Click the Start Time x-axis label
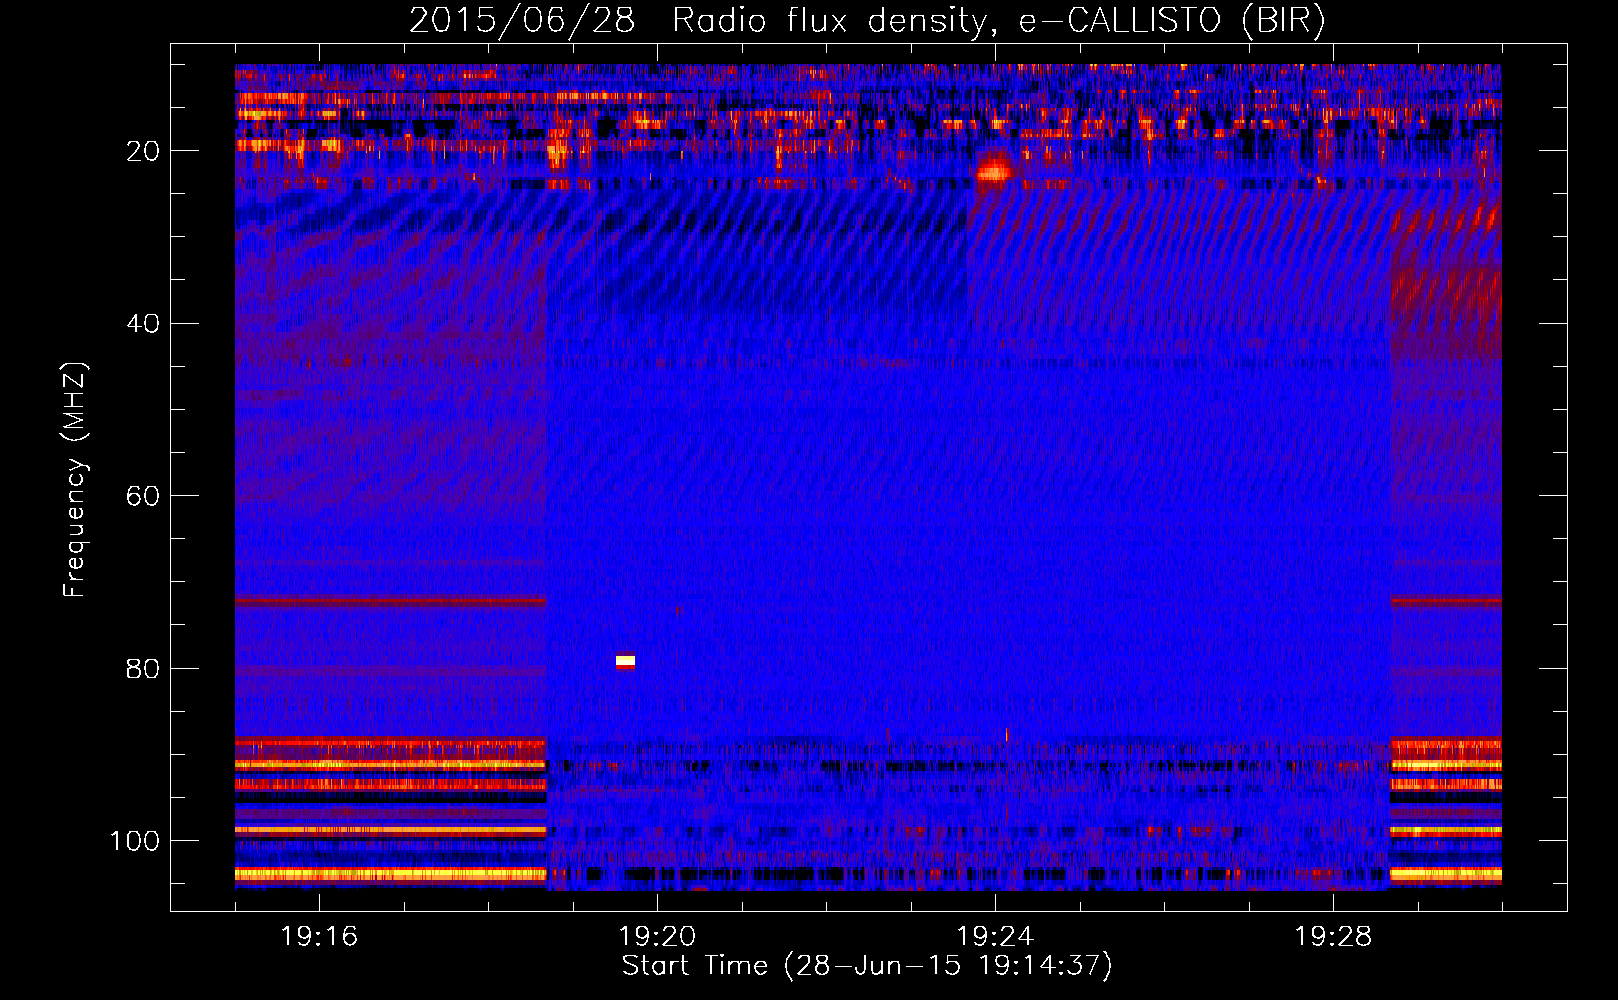This screenshot has height=1000, width=1618. click(x=866, y=966)
